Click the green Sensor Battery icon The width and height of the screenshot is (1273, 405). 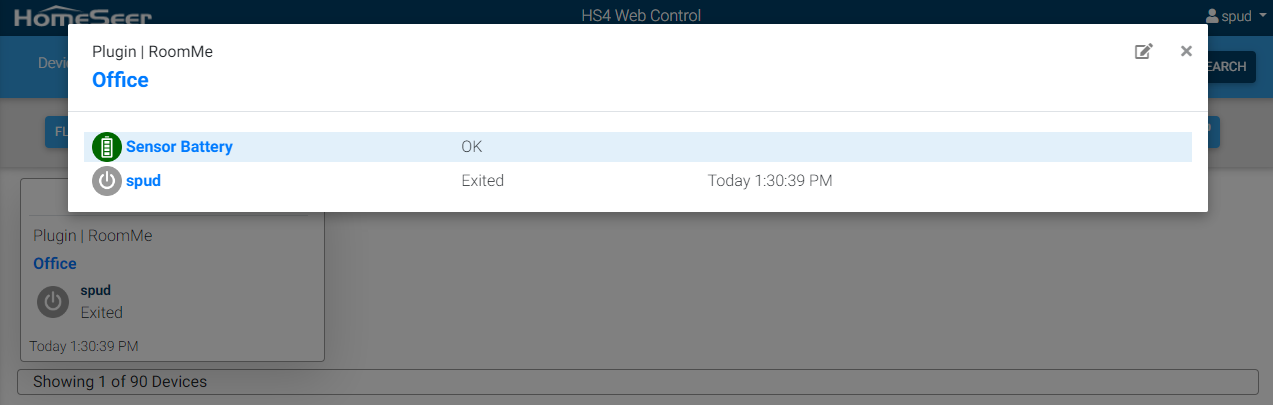[107, 147]
